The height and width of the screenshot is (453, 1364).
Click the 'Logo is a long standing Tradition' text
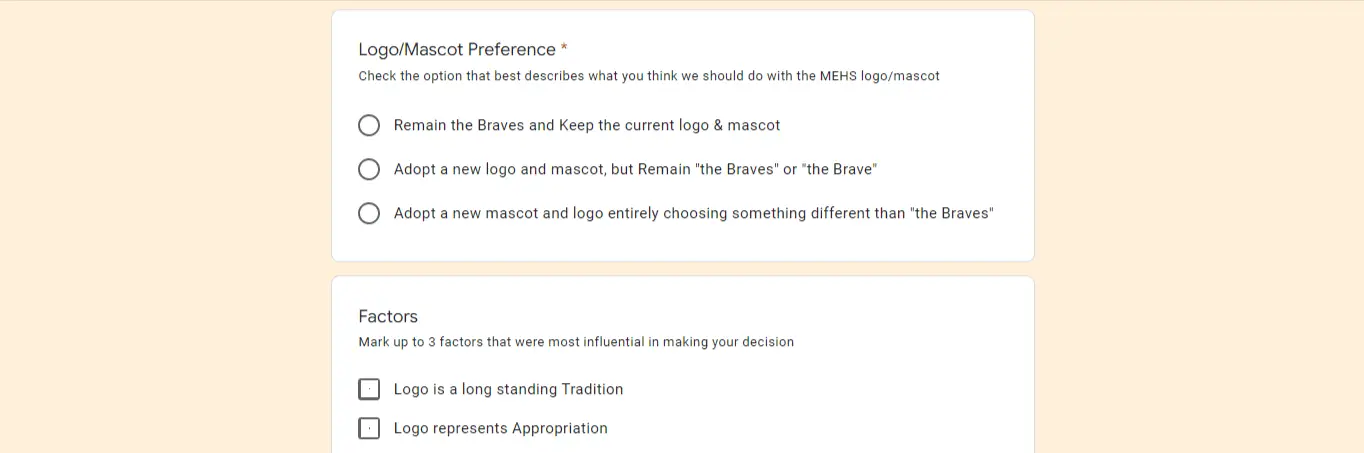(x=508, y=389)
